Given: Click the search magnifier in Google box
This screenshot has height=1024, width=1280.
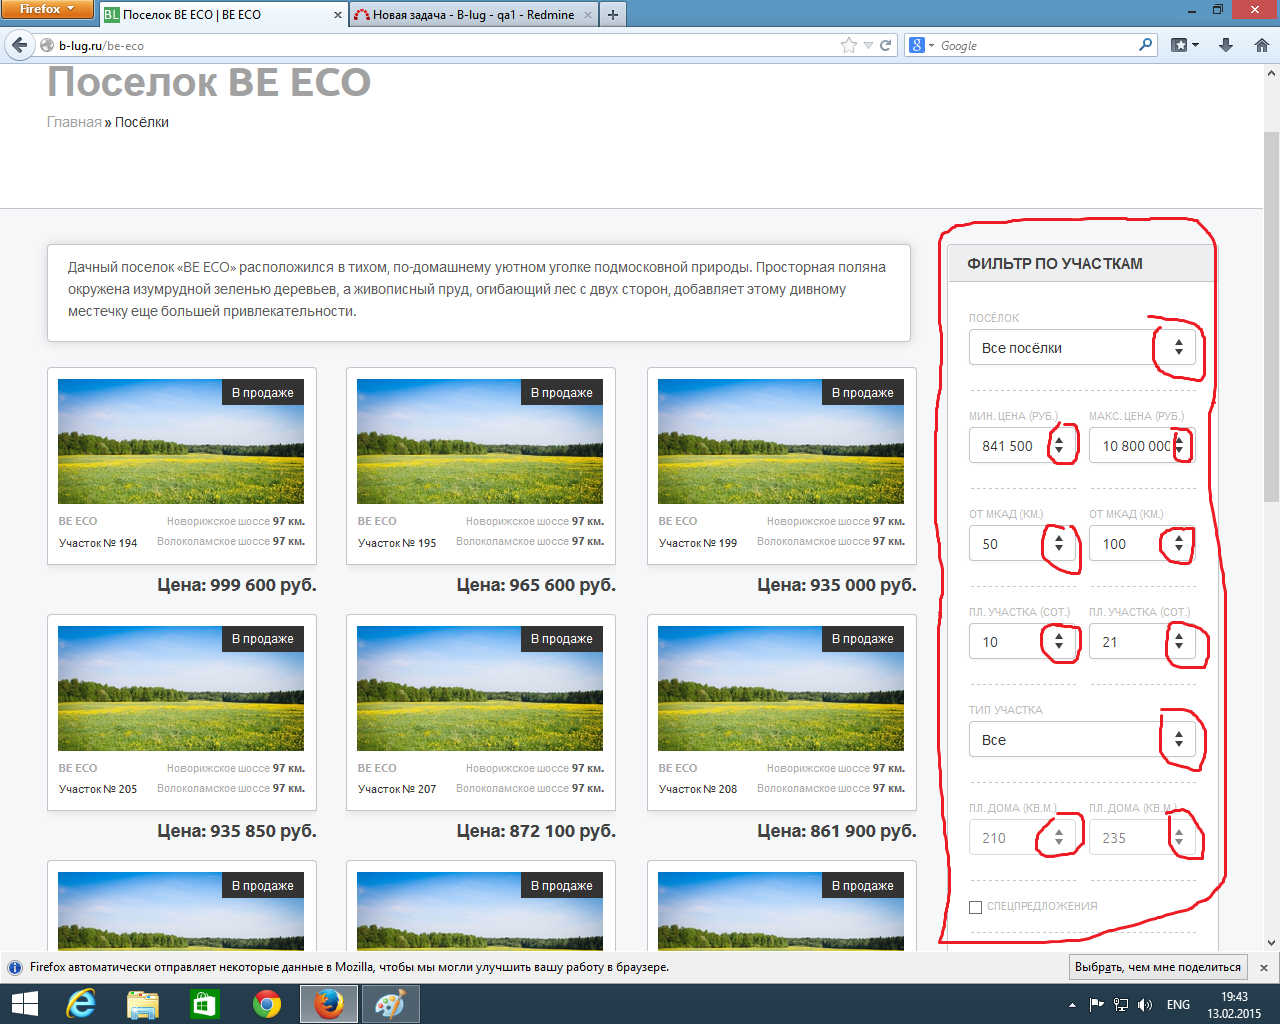Looking at the screenshot, I should (1145, 45).
